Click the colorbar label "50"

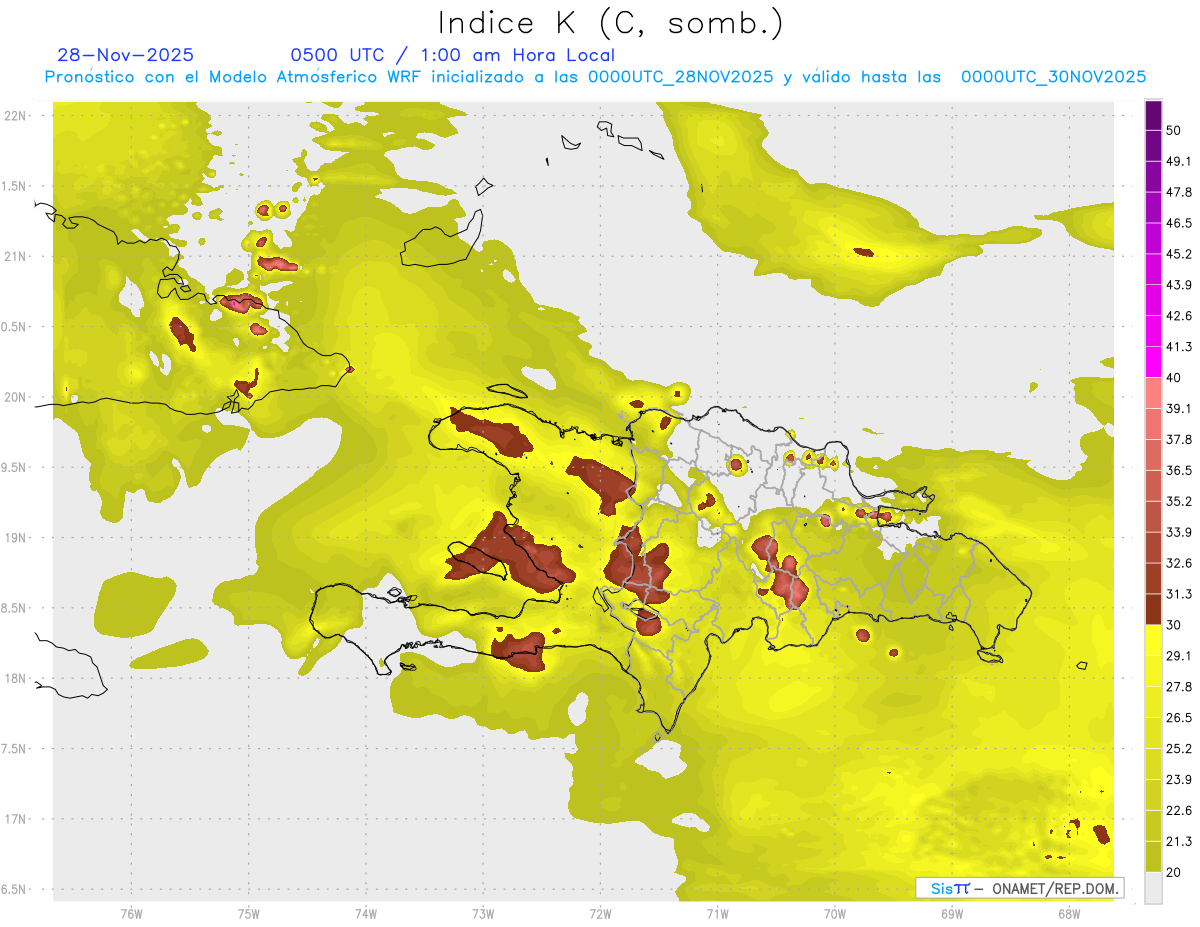click(1173, 130)
